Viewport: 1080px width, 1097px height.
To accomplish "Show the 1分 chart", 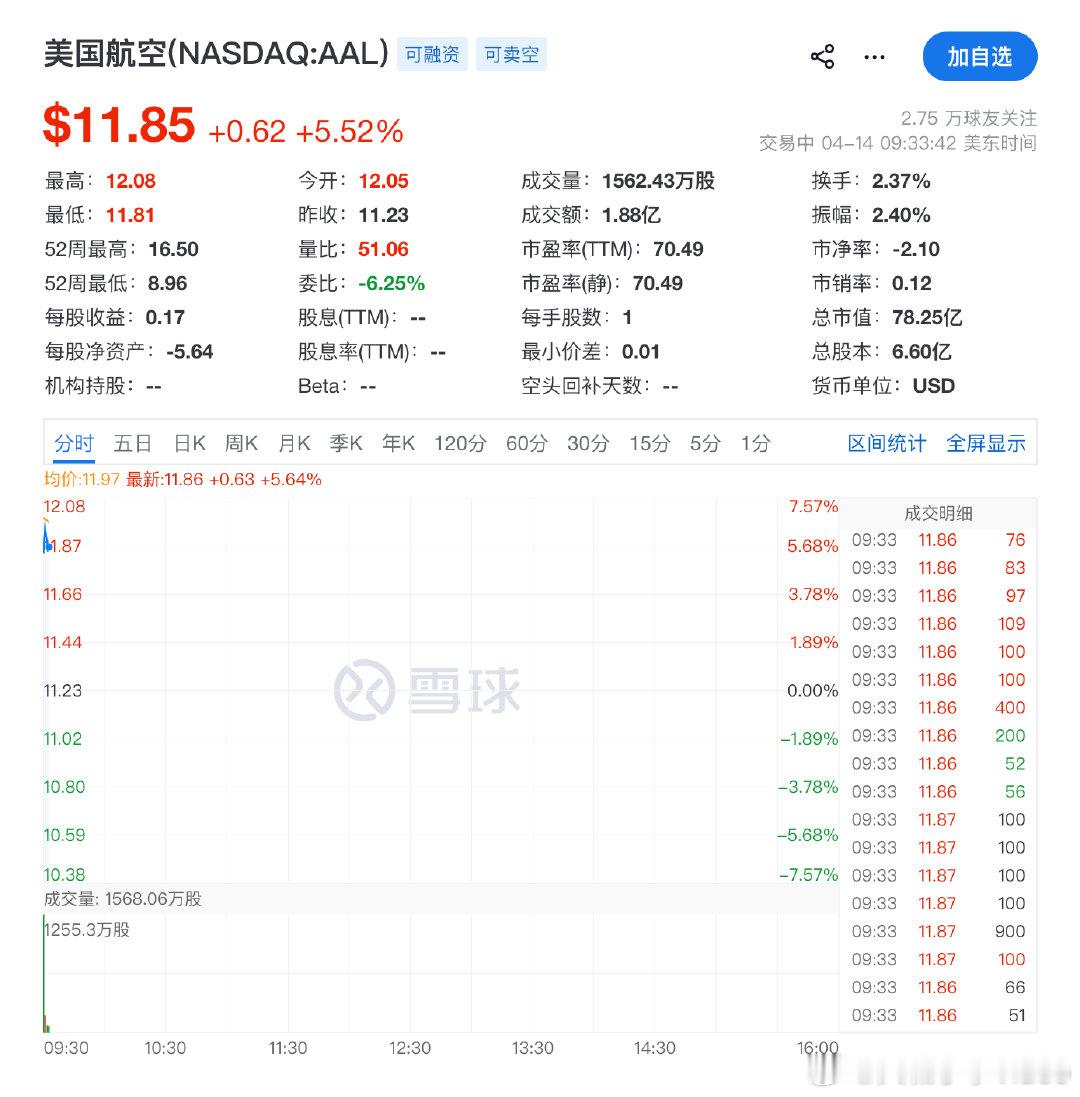I will [x=755, y=444].
